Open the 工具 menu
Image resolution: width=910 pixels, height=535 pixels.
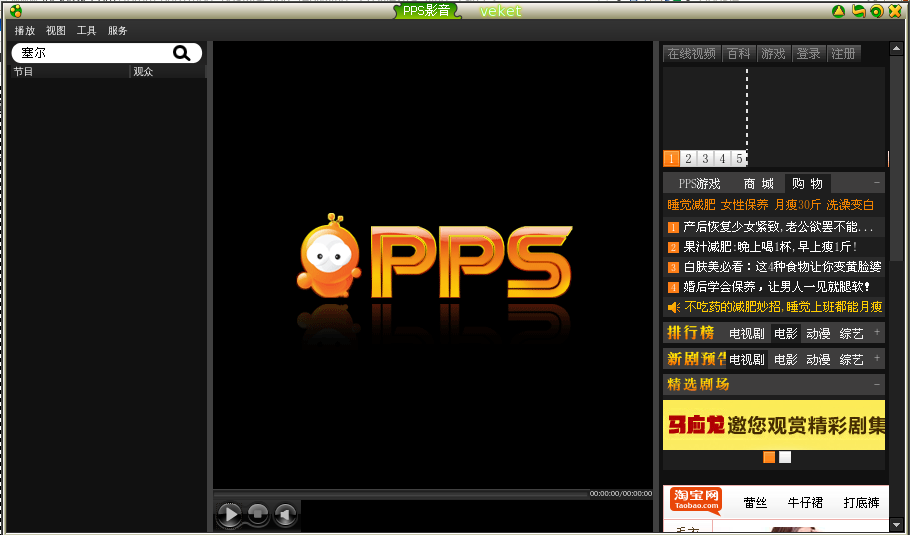point(86,31)
